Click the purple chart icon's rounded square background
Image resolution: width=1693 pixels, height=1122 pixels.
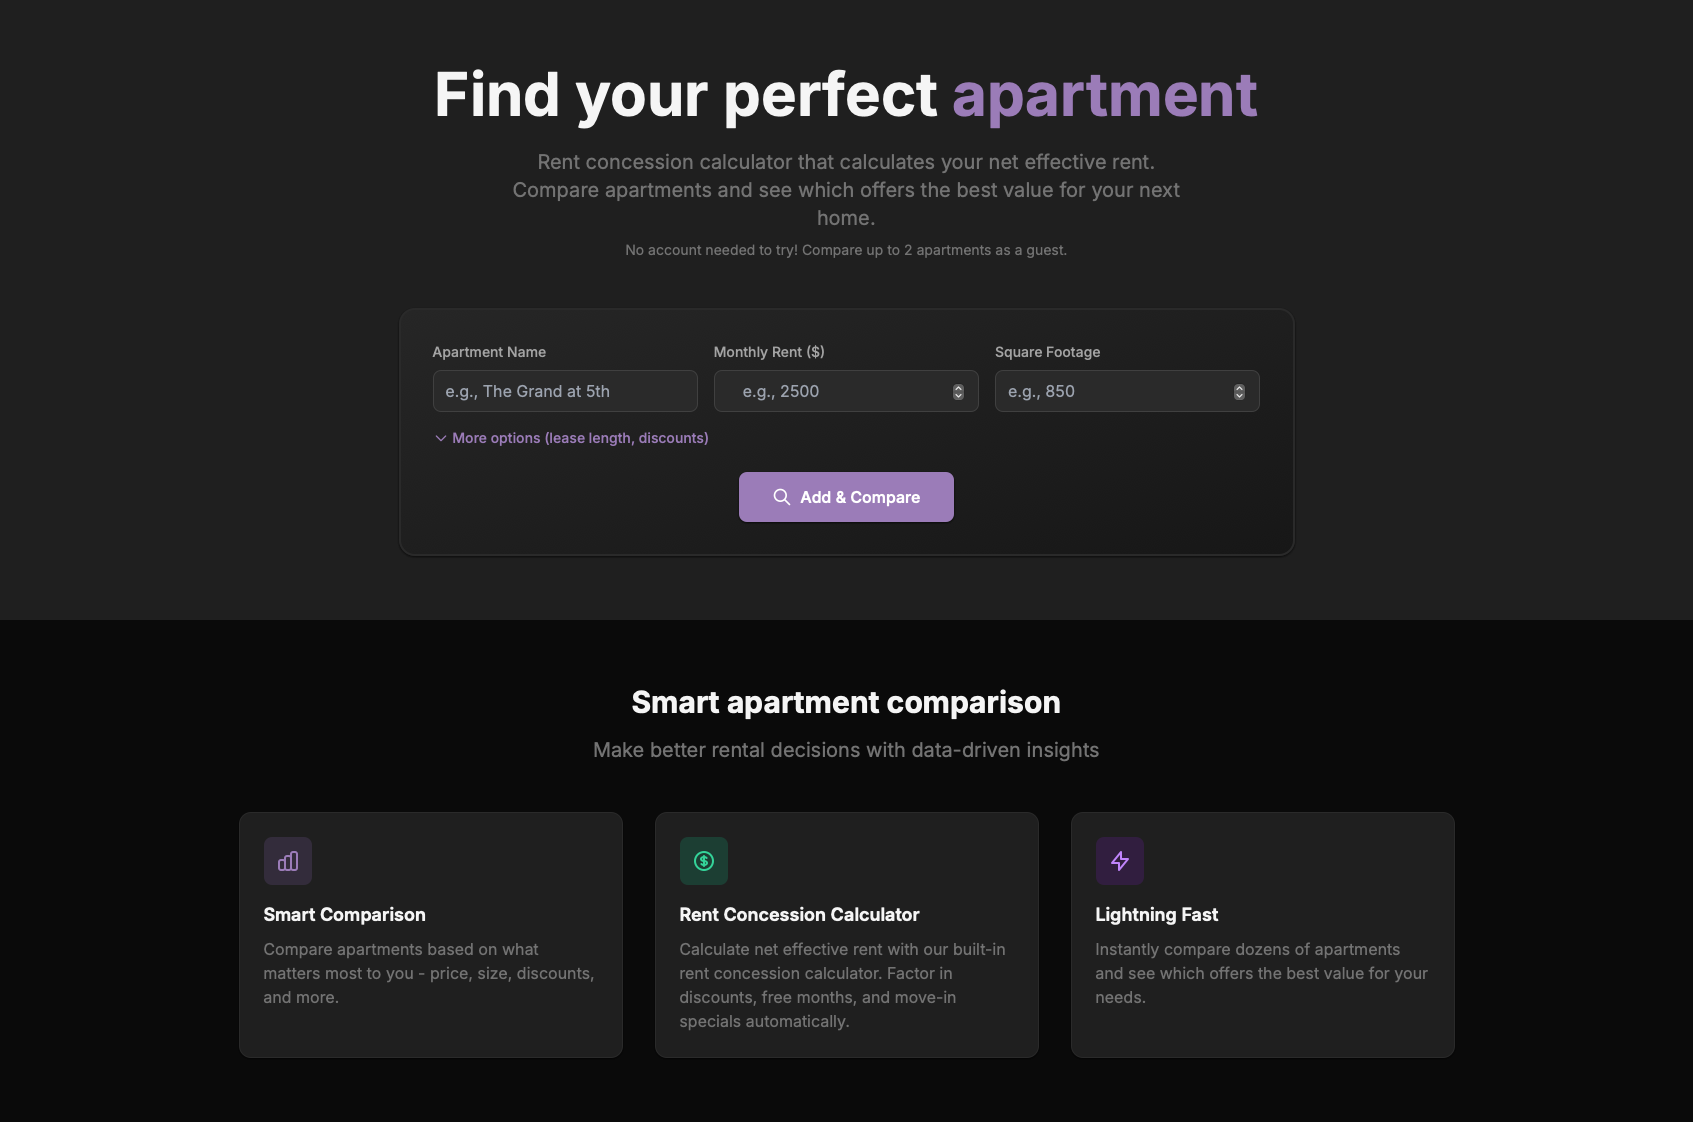tap(287, 860)
